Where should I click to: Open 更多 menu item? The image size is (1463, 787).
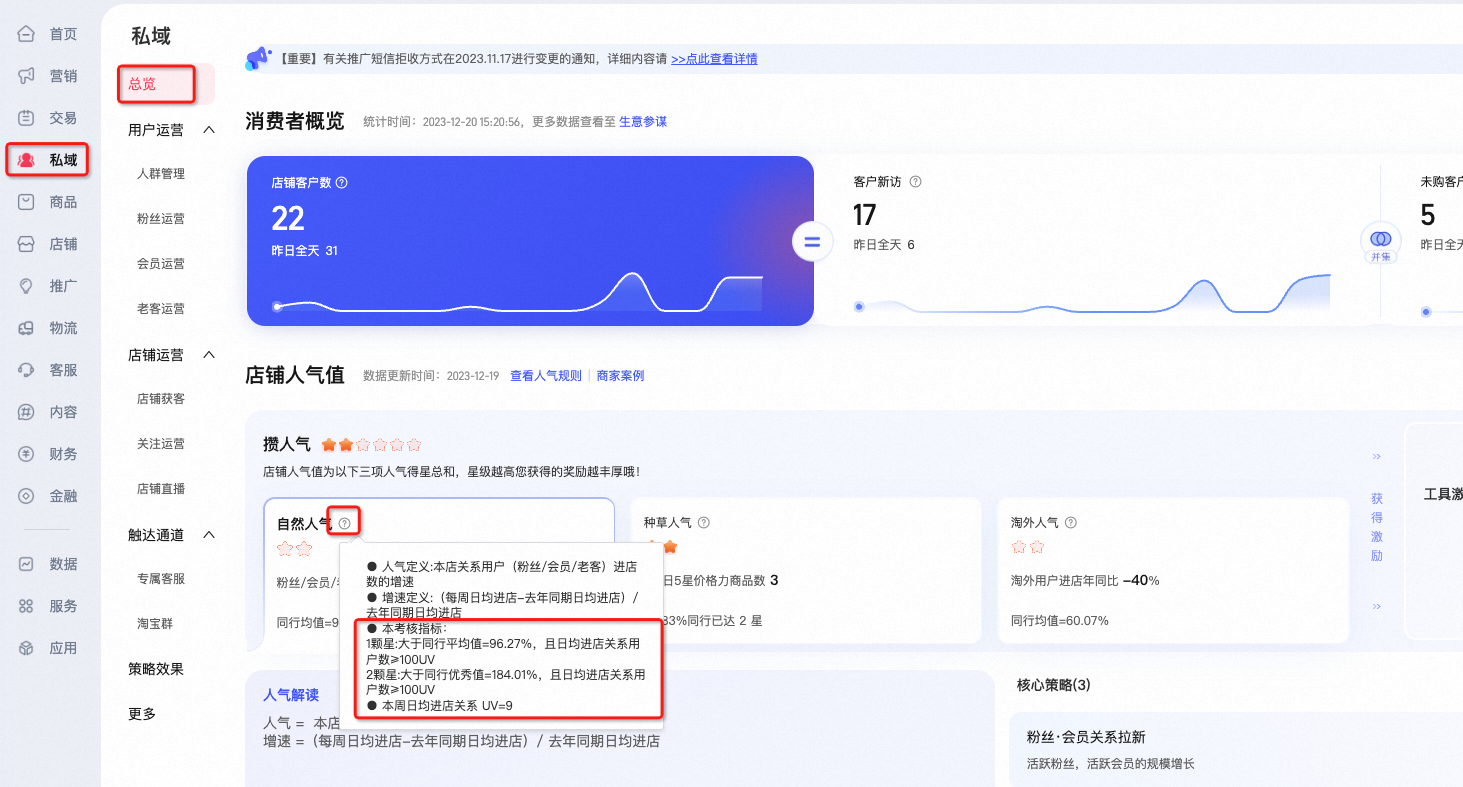142,714
